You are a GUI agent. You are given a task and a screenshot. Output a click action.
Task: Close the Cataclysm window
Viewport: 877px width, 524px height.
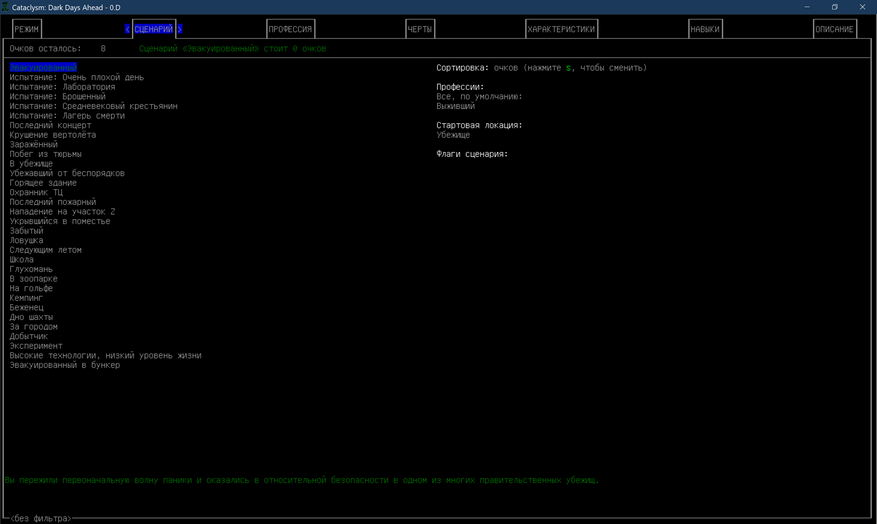(862, 7)
